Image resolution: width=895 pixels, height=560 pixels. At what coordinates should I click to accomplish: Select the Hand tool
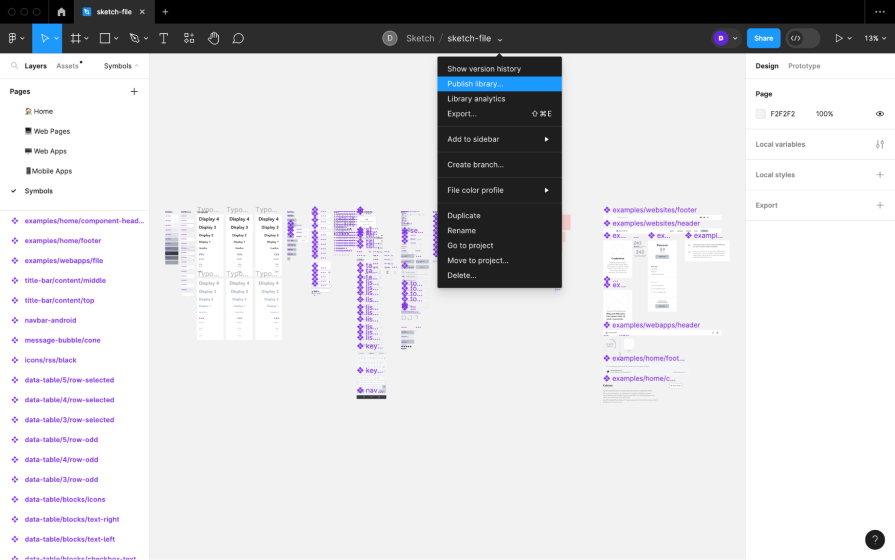tap(213, 38)
